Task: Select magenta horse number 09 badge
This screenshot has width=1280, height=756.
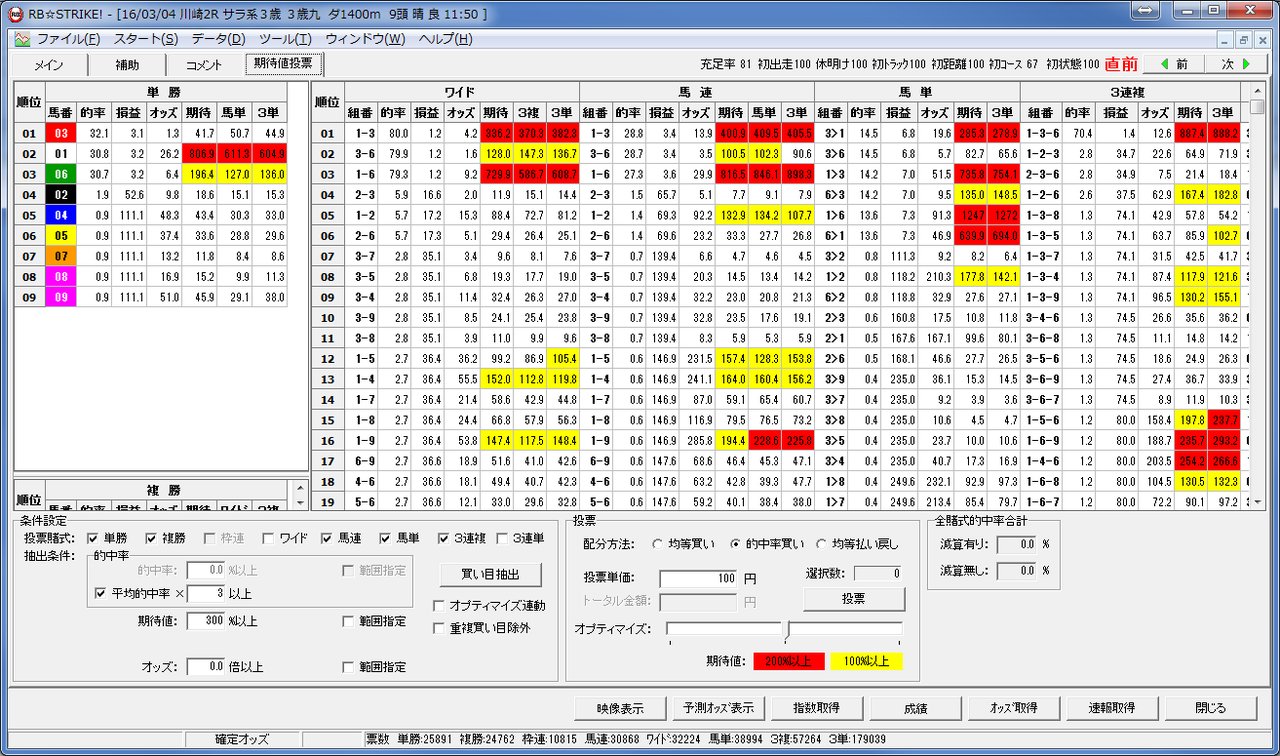Action: [x=60, y=296]
